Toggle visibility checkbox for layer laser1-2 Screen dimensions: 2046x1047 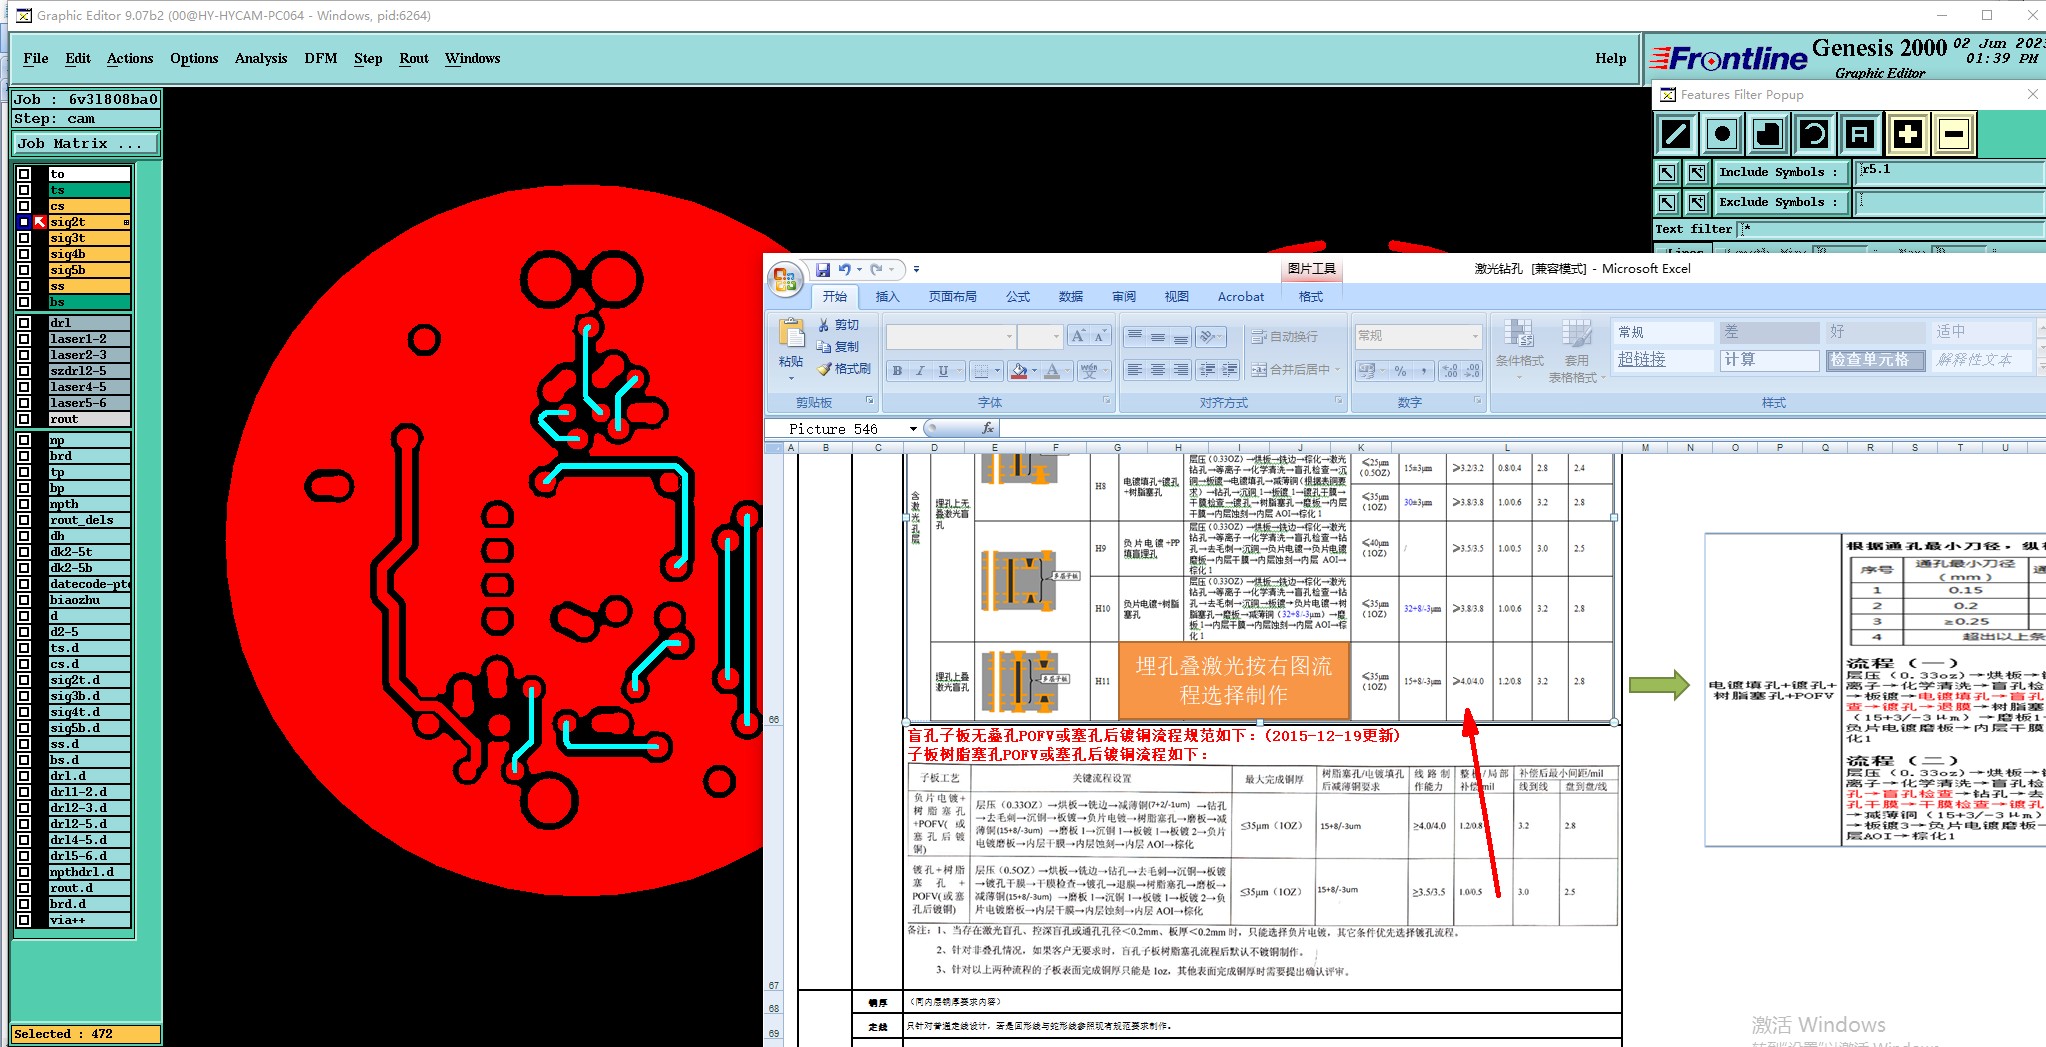[24, 339]
